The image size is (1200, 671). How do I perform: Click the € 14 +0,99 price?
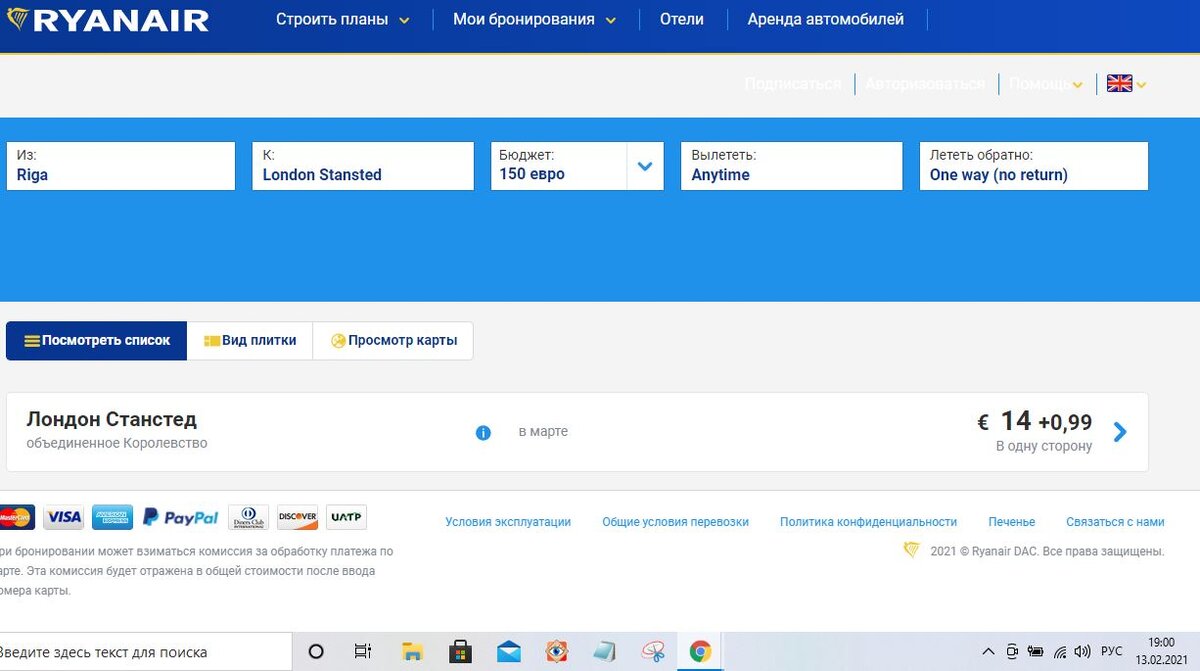[x=1034, y=422]
